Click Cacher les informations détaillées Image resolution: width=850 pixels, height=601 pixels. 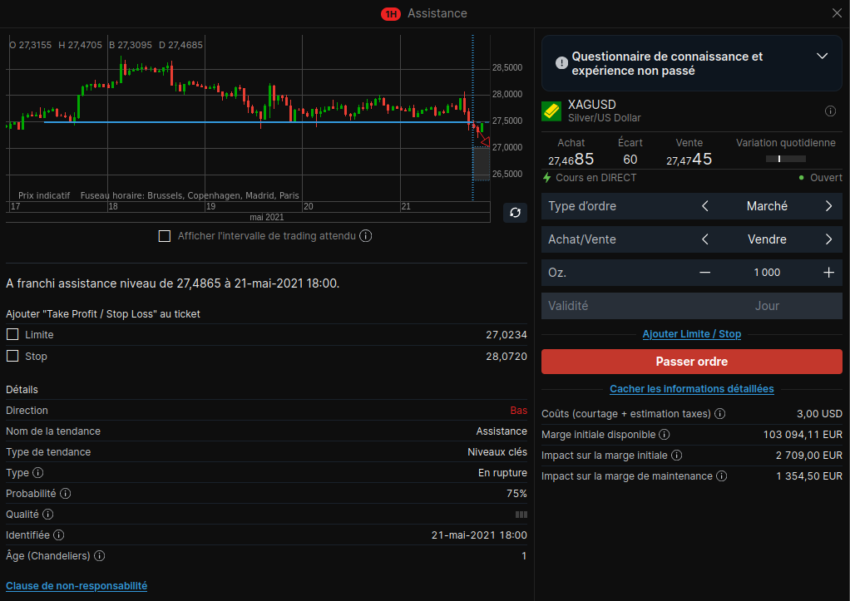pyautogui.click(x=691, y=389)
